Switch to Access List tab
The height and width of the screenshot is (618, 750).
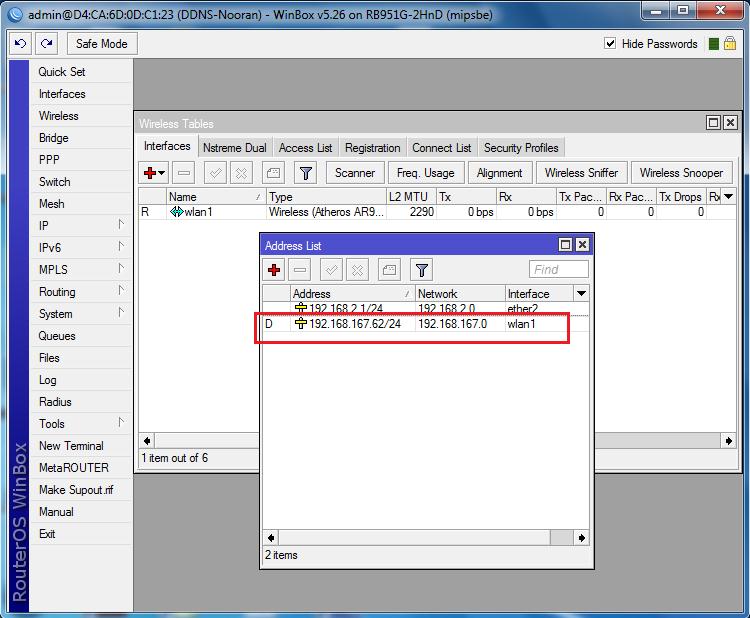pyautogui.click(x=305, y=148)
